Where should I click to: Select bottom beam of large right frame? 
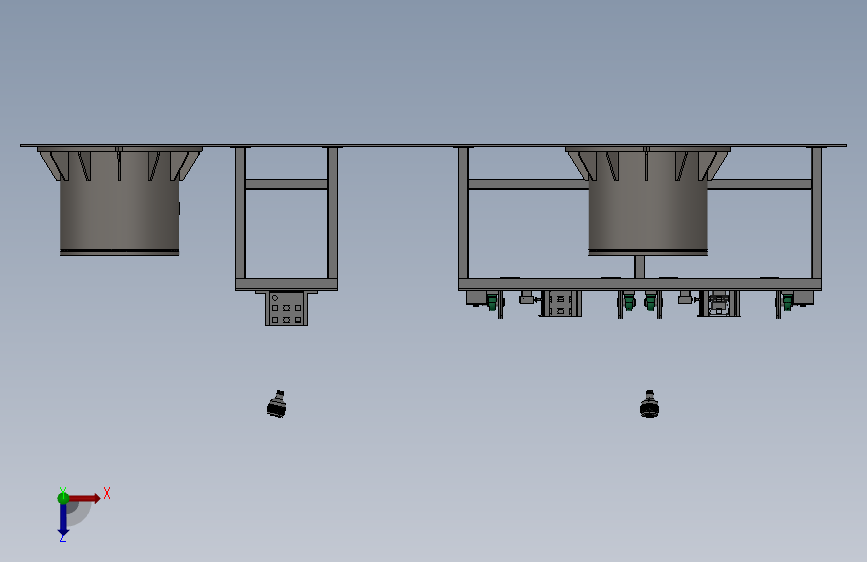point(640,284)
